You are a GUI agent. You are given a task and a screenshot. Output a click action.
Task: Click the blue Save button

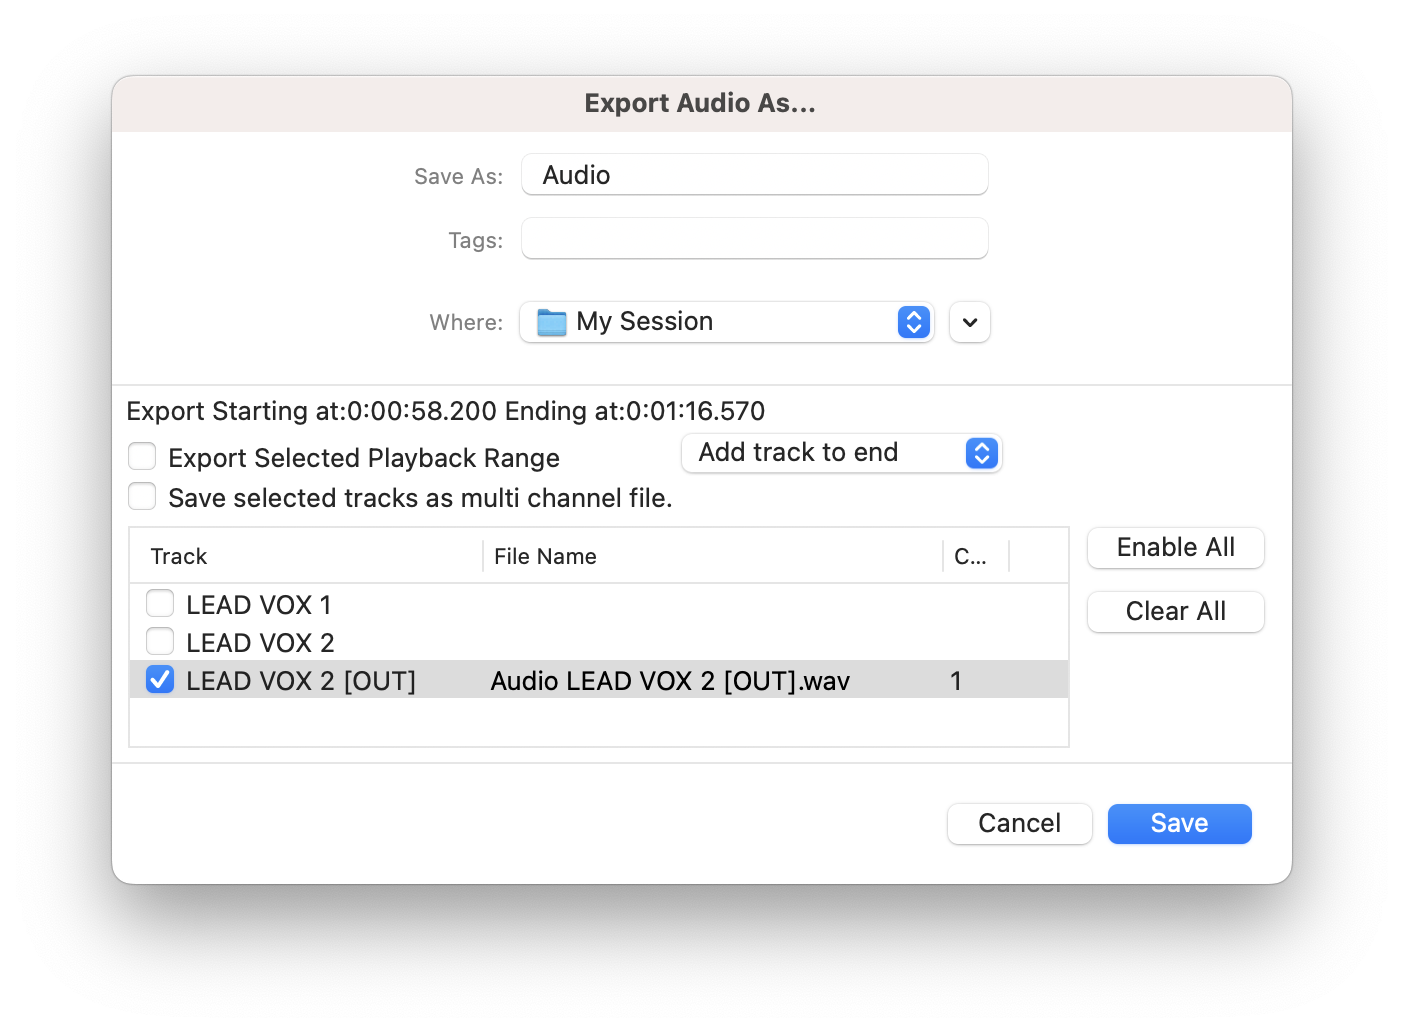[1179, 823]
